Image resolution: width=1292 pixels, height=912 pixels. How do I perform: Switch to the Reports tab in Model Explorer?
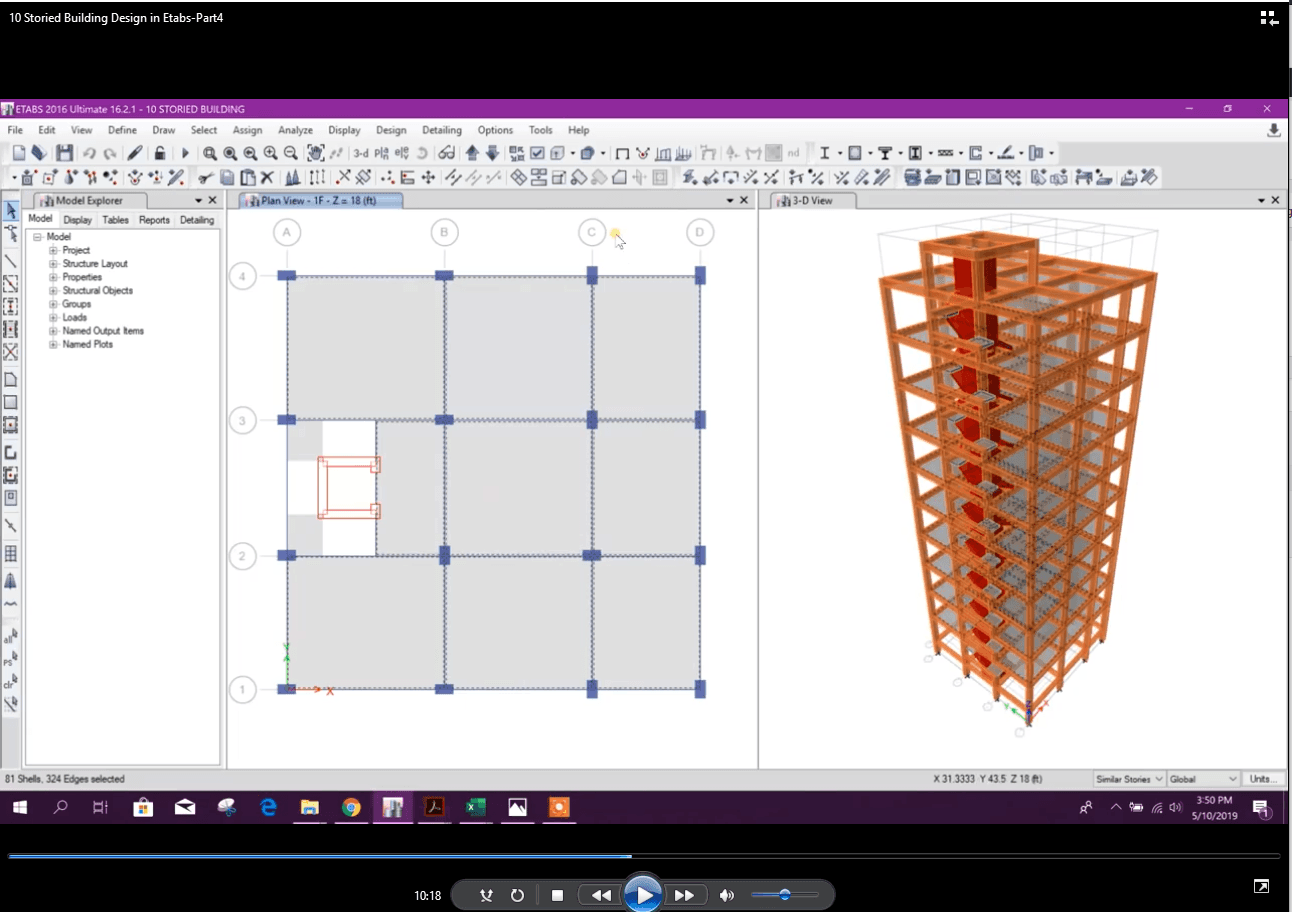[154, 220]
